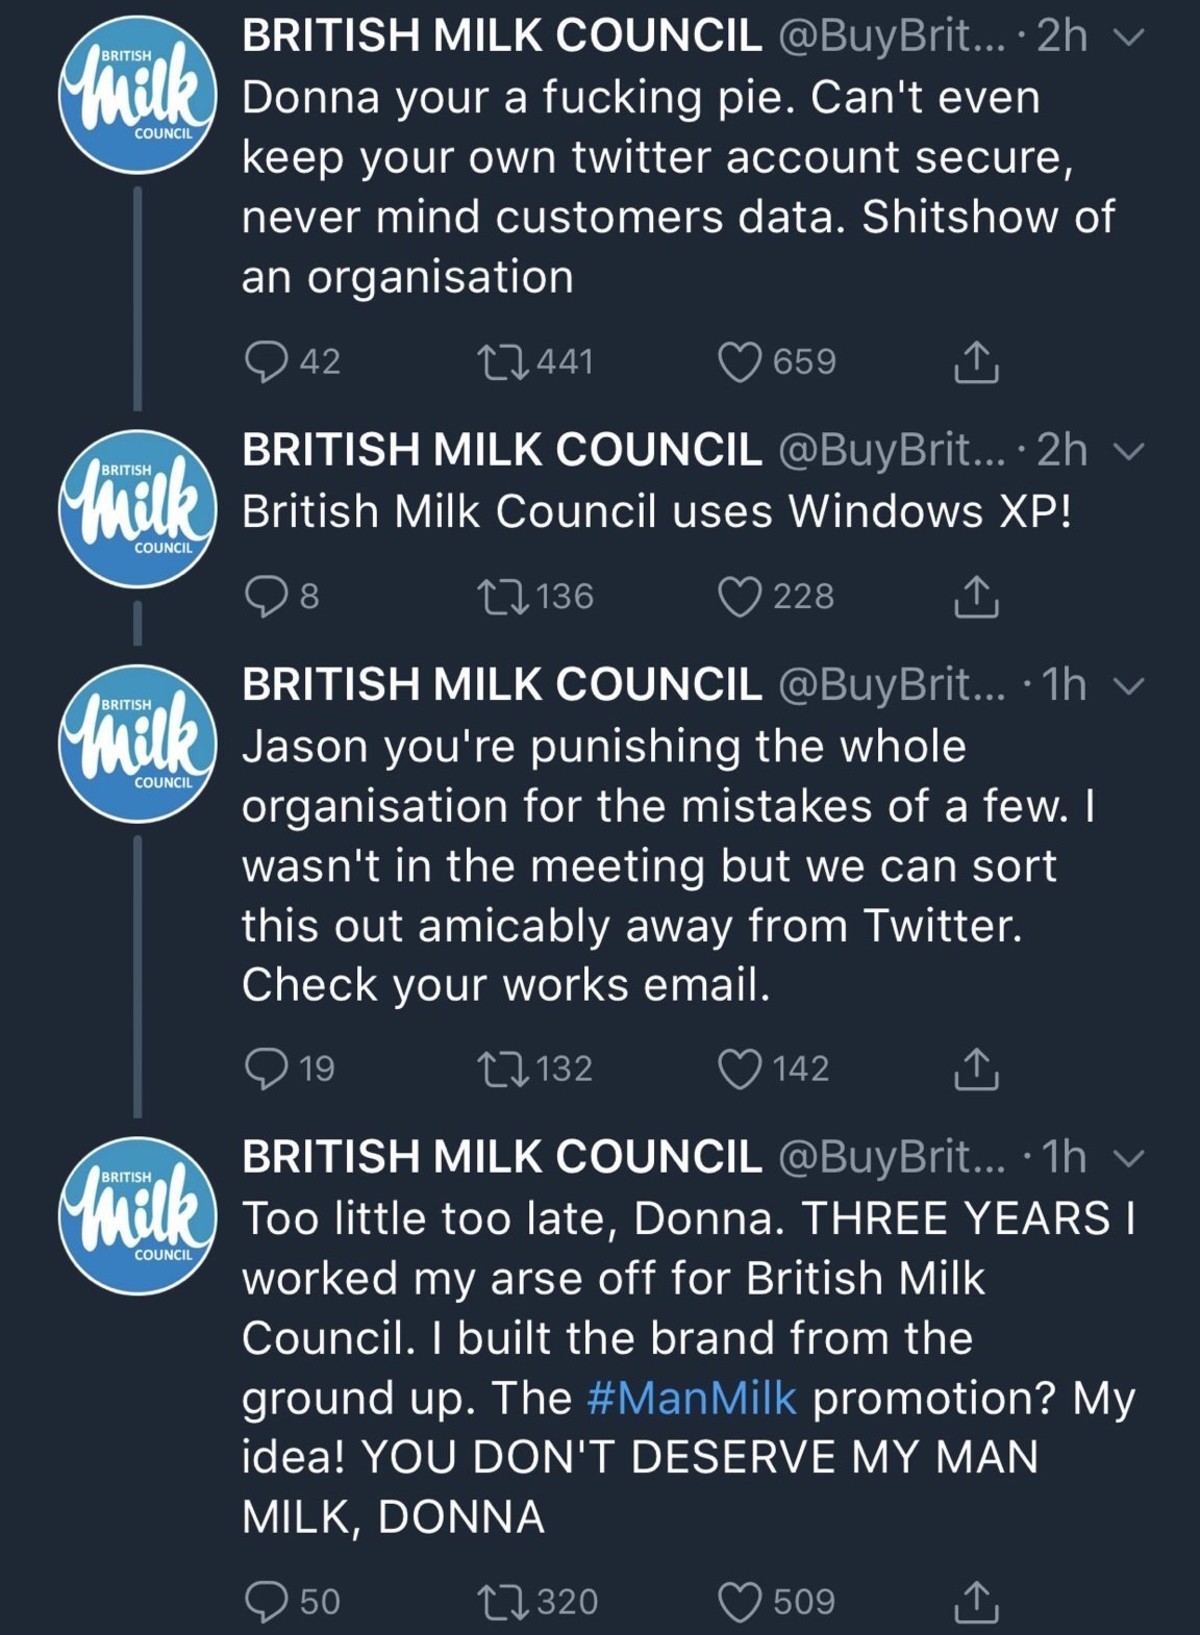This screenshot has width=1200, height=1635.
Task: Like the 'Too little too late' tweet
Action: click(x=740, y=1602)
